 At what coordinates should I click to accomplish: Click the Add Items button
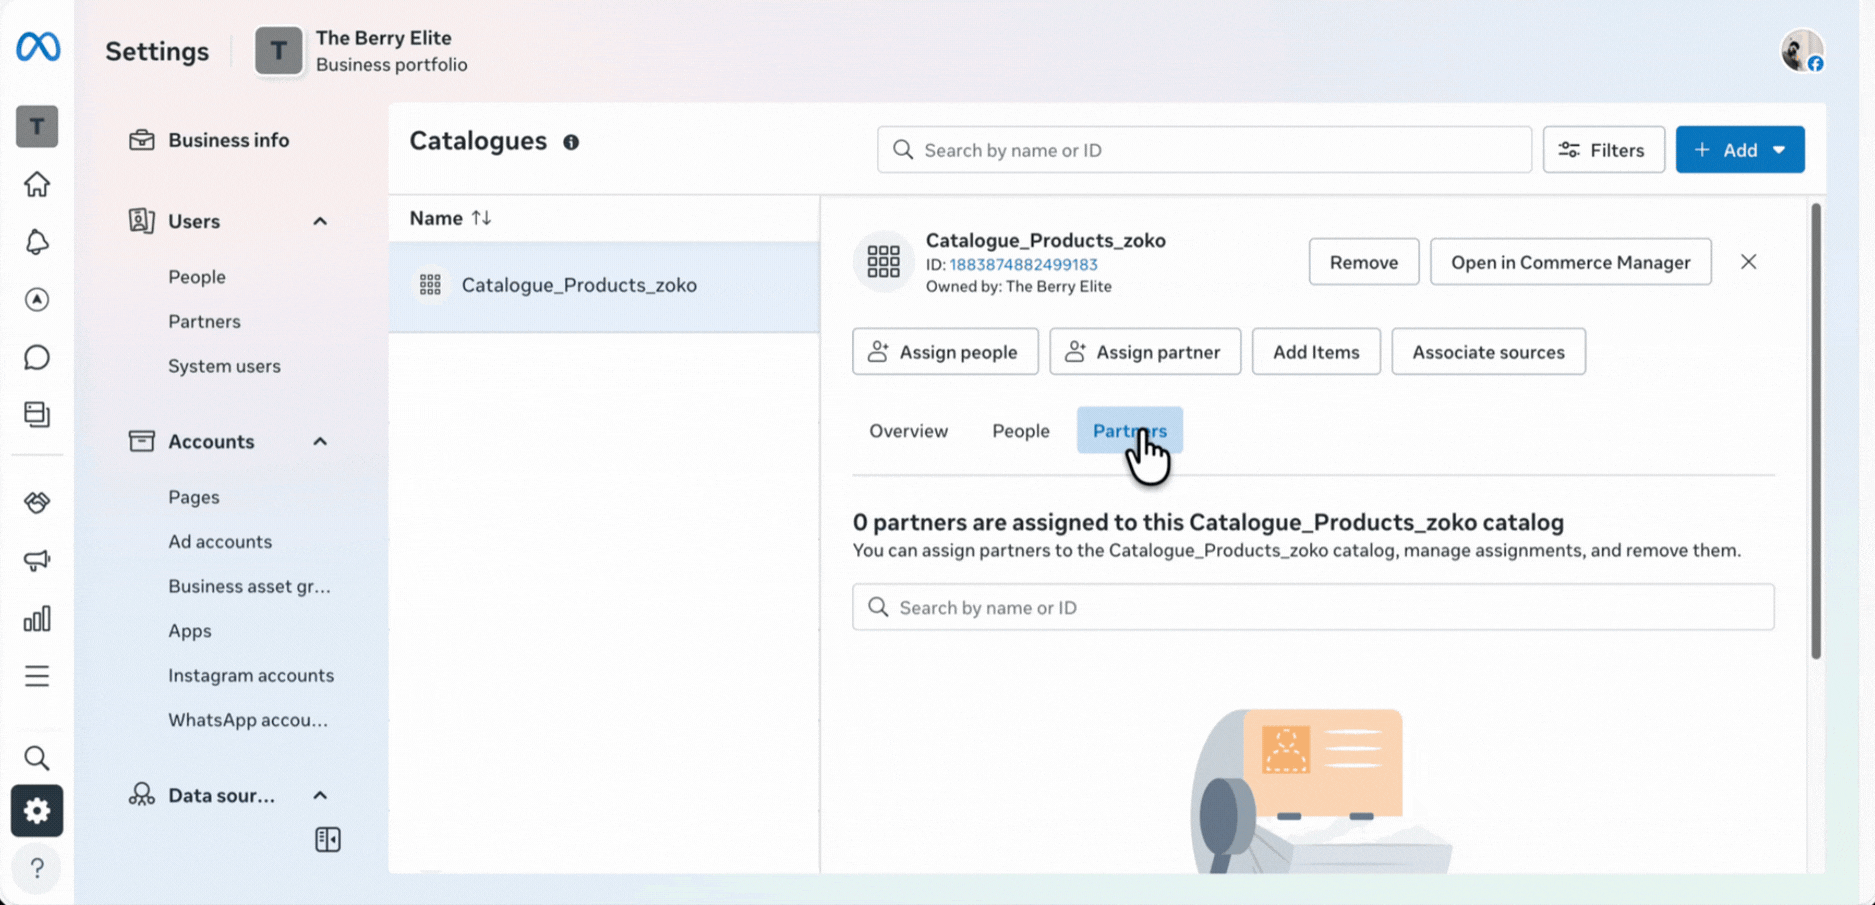[1316, 352]
